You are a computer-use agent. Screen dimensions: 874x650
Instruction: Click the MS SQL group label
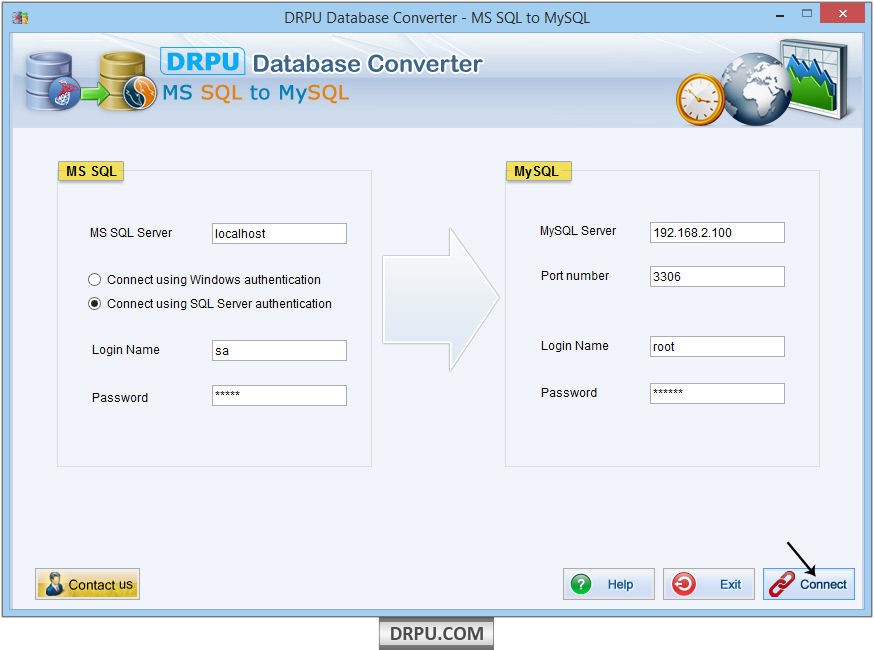click(x=91, y=171)
